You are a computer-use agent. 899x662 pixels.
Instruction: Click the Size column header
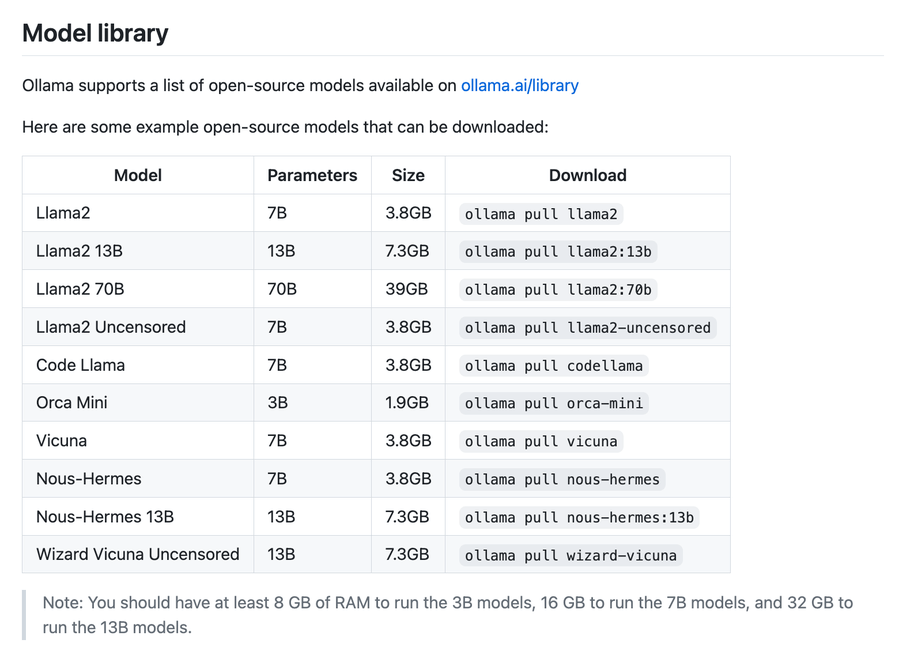pos(408,175)
